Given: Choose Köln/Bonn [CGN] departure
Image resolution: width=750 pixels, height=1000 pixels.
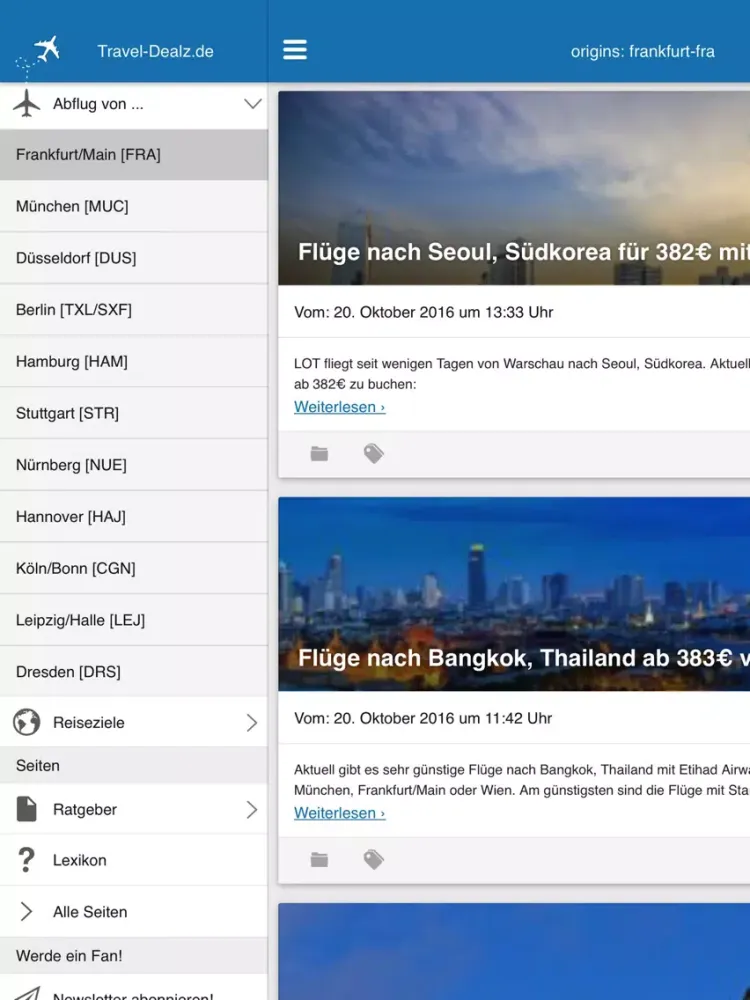Looking at the screenshot, I should 134,568.
